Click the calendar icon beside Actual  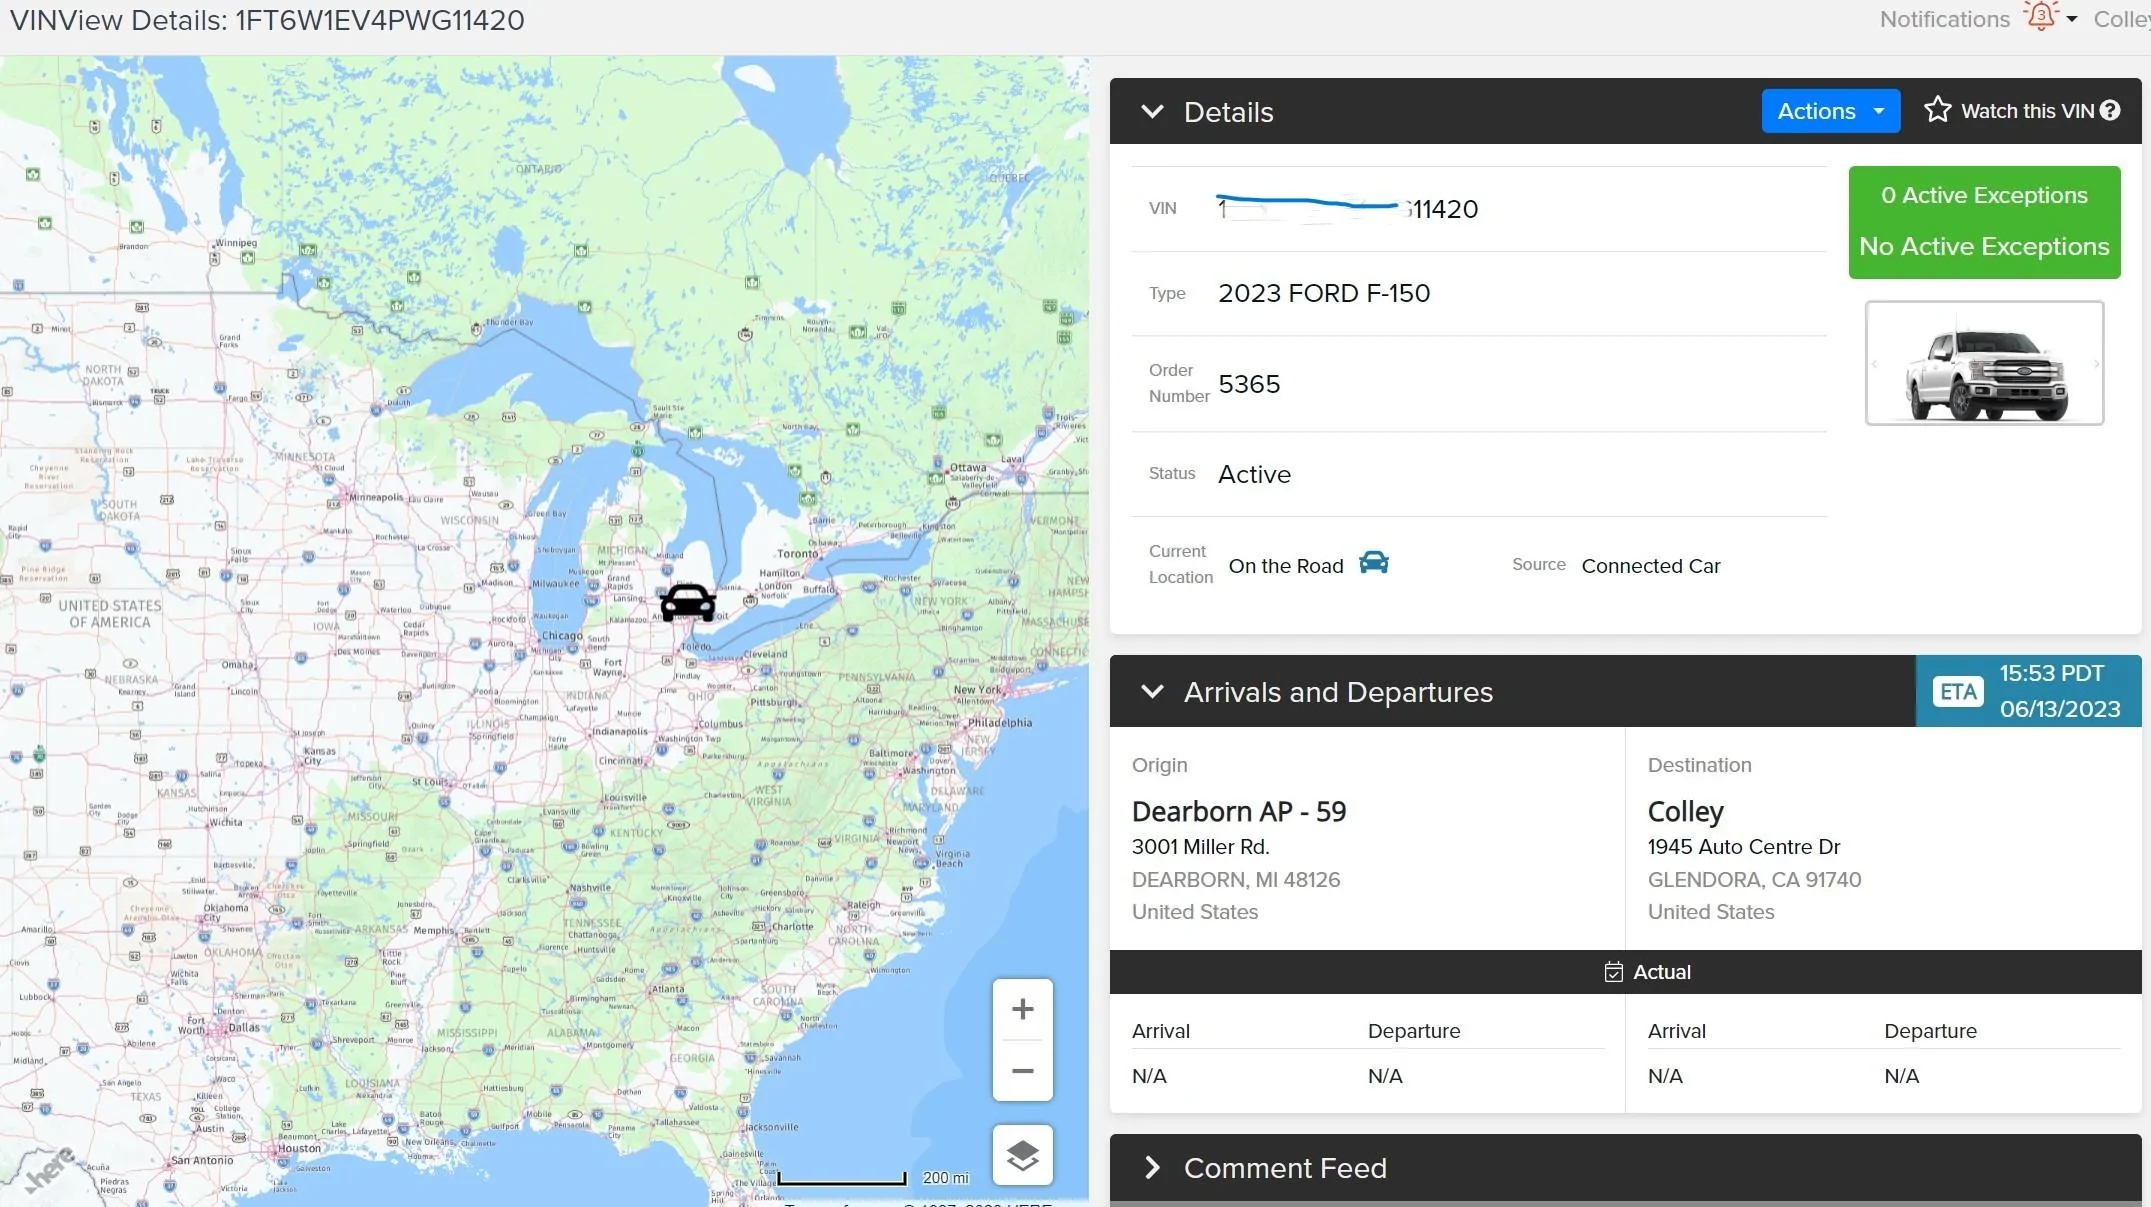tap(1613, 972)
